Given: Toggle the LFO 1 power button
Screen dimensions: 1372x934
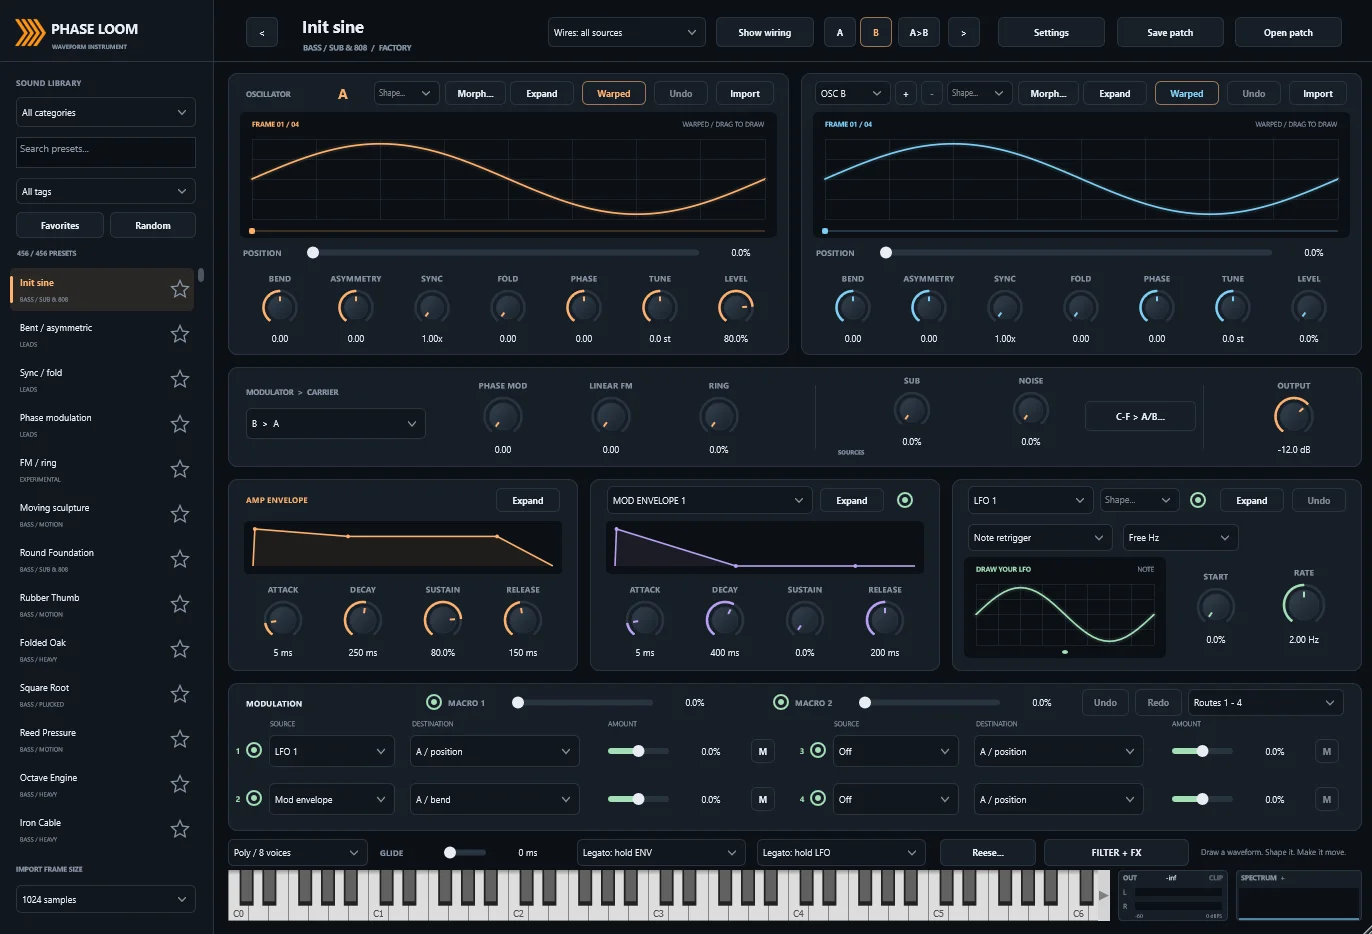Looking at the screenshot, I should point(1198,500).
